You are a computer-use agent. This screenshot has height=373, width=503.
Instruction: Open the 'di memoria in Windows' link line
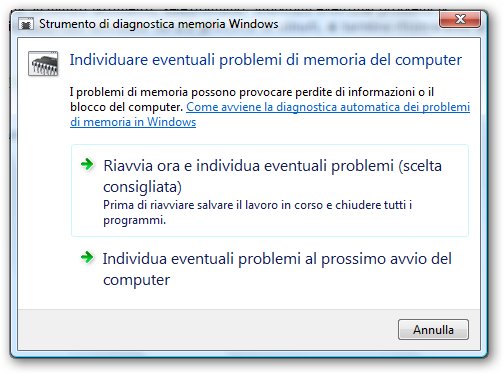pos(133,122)
